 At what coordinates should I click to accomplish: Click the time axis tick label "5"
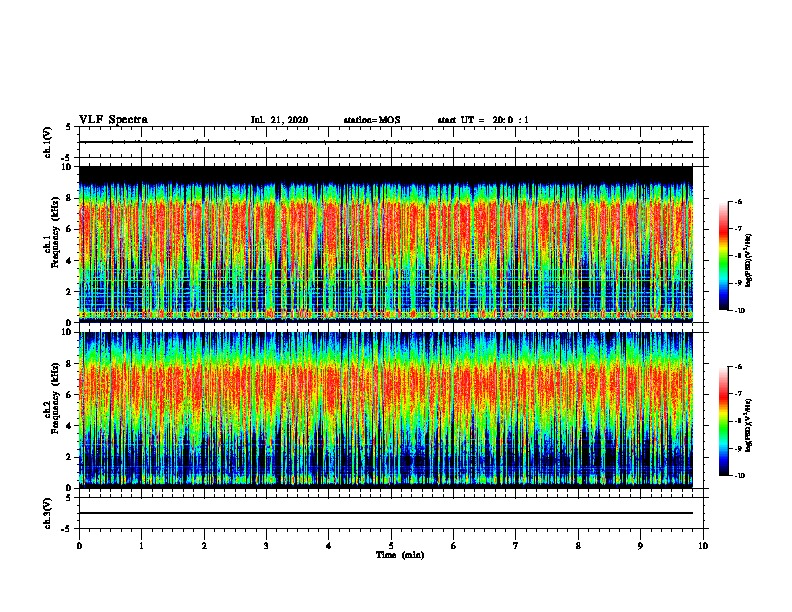(391, 546)
